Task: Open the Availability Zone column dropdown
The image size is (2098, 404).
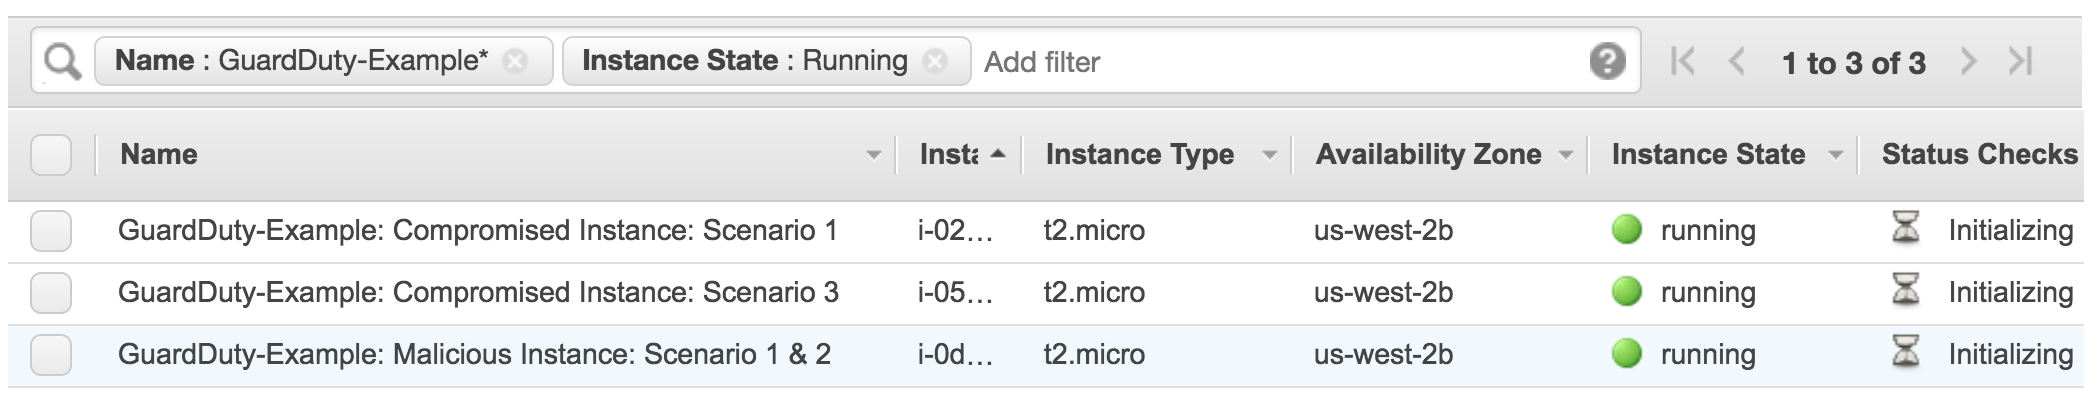Action: [x=1566, y=156]
